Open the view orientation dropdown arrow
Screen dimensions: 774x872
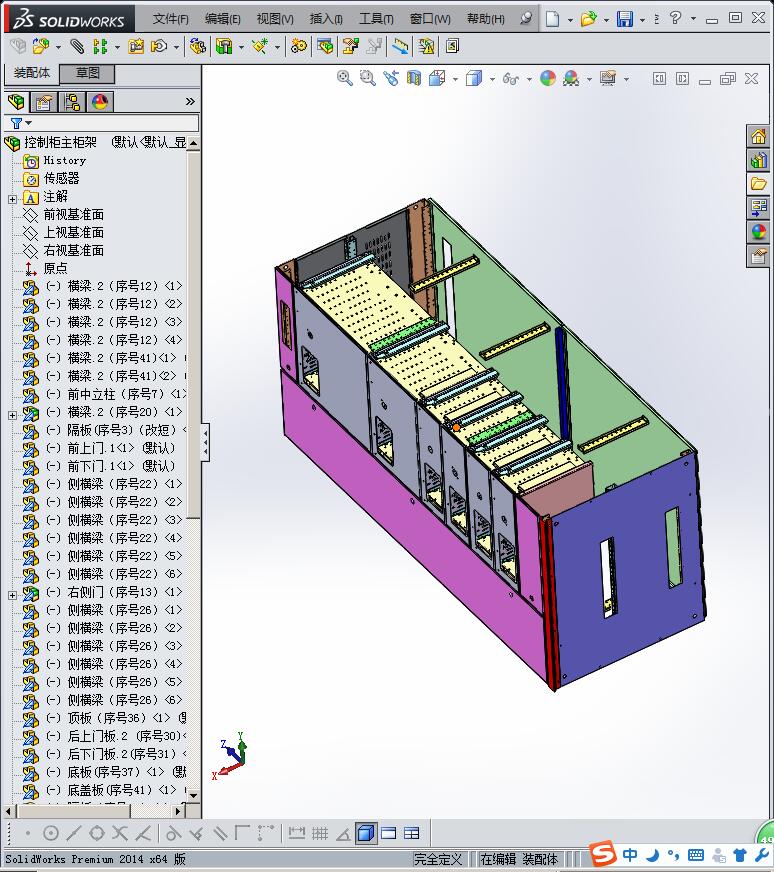tap(455, 79)
